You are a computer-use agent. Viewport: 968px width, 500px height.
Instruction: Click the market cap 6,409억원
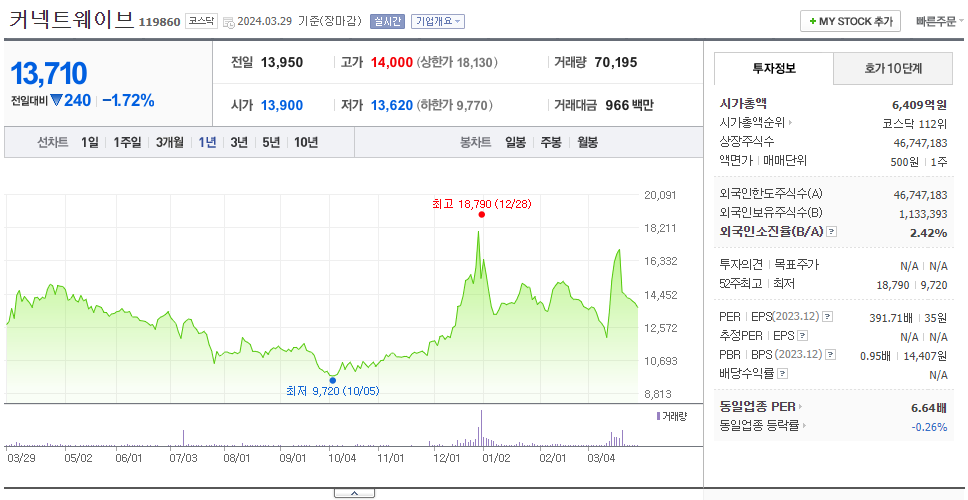point(919,105)
